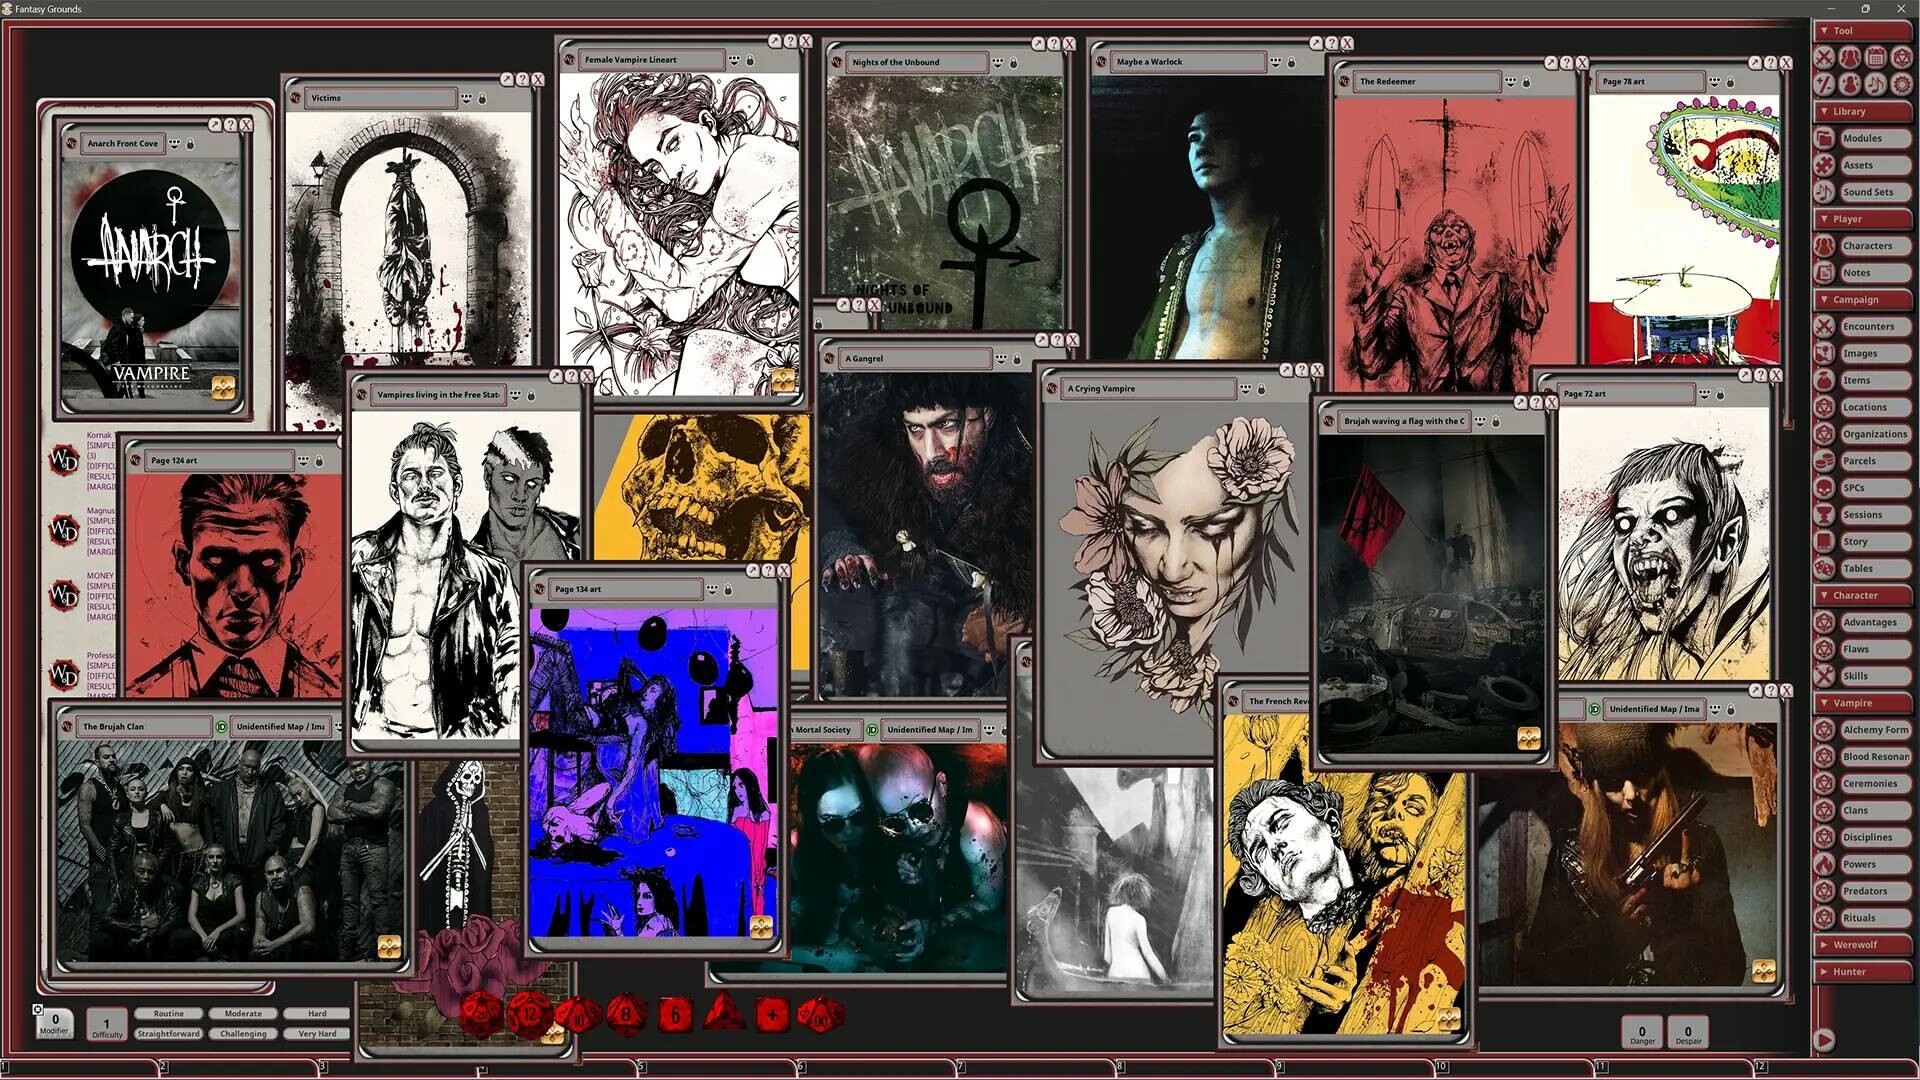Toggle the lock on A Crying Vampire window

(1261, 389)
